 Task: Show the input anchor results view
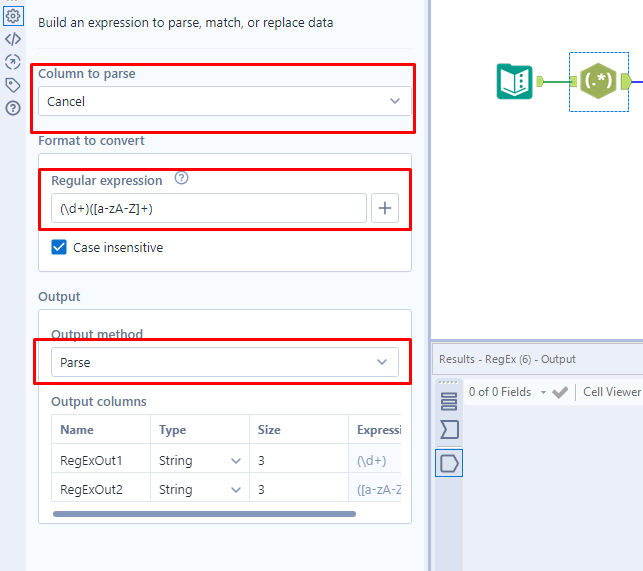coord(449,430)
